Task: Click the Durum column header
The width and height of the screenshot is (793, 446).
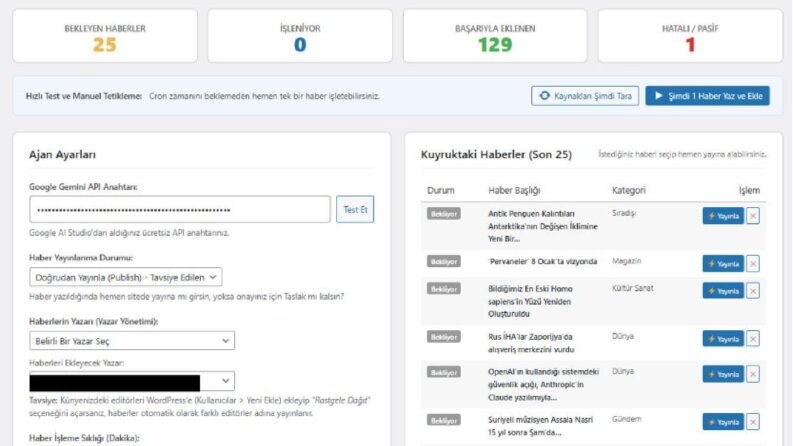Action: (440, 190)
